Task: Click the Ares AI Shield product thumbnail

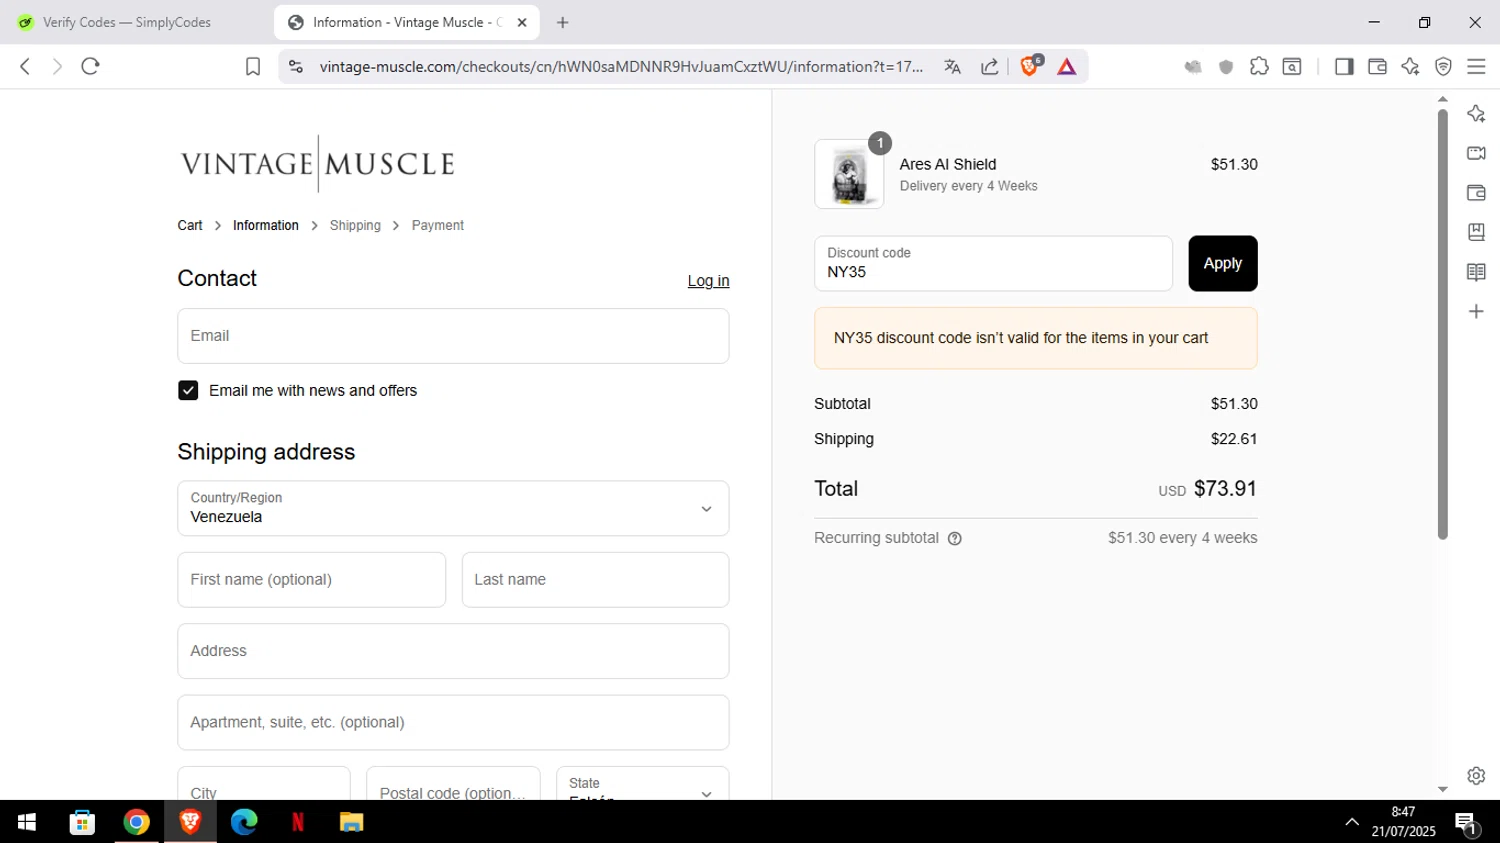Action: 849,174
